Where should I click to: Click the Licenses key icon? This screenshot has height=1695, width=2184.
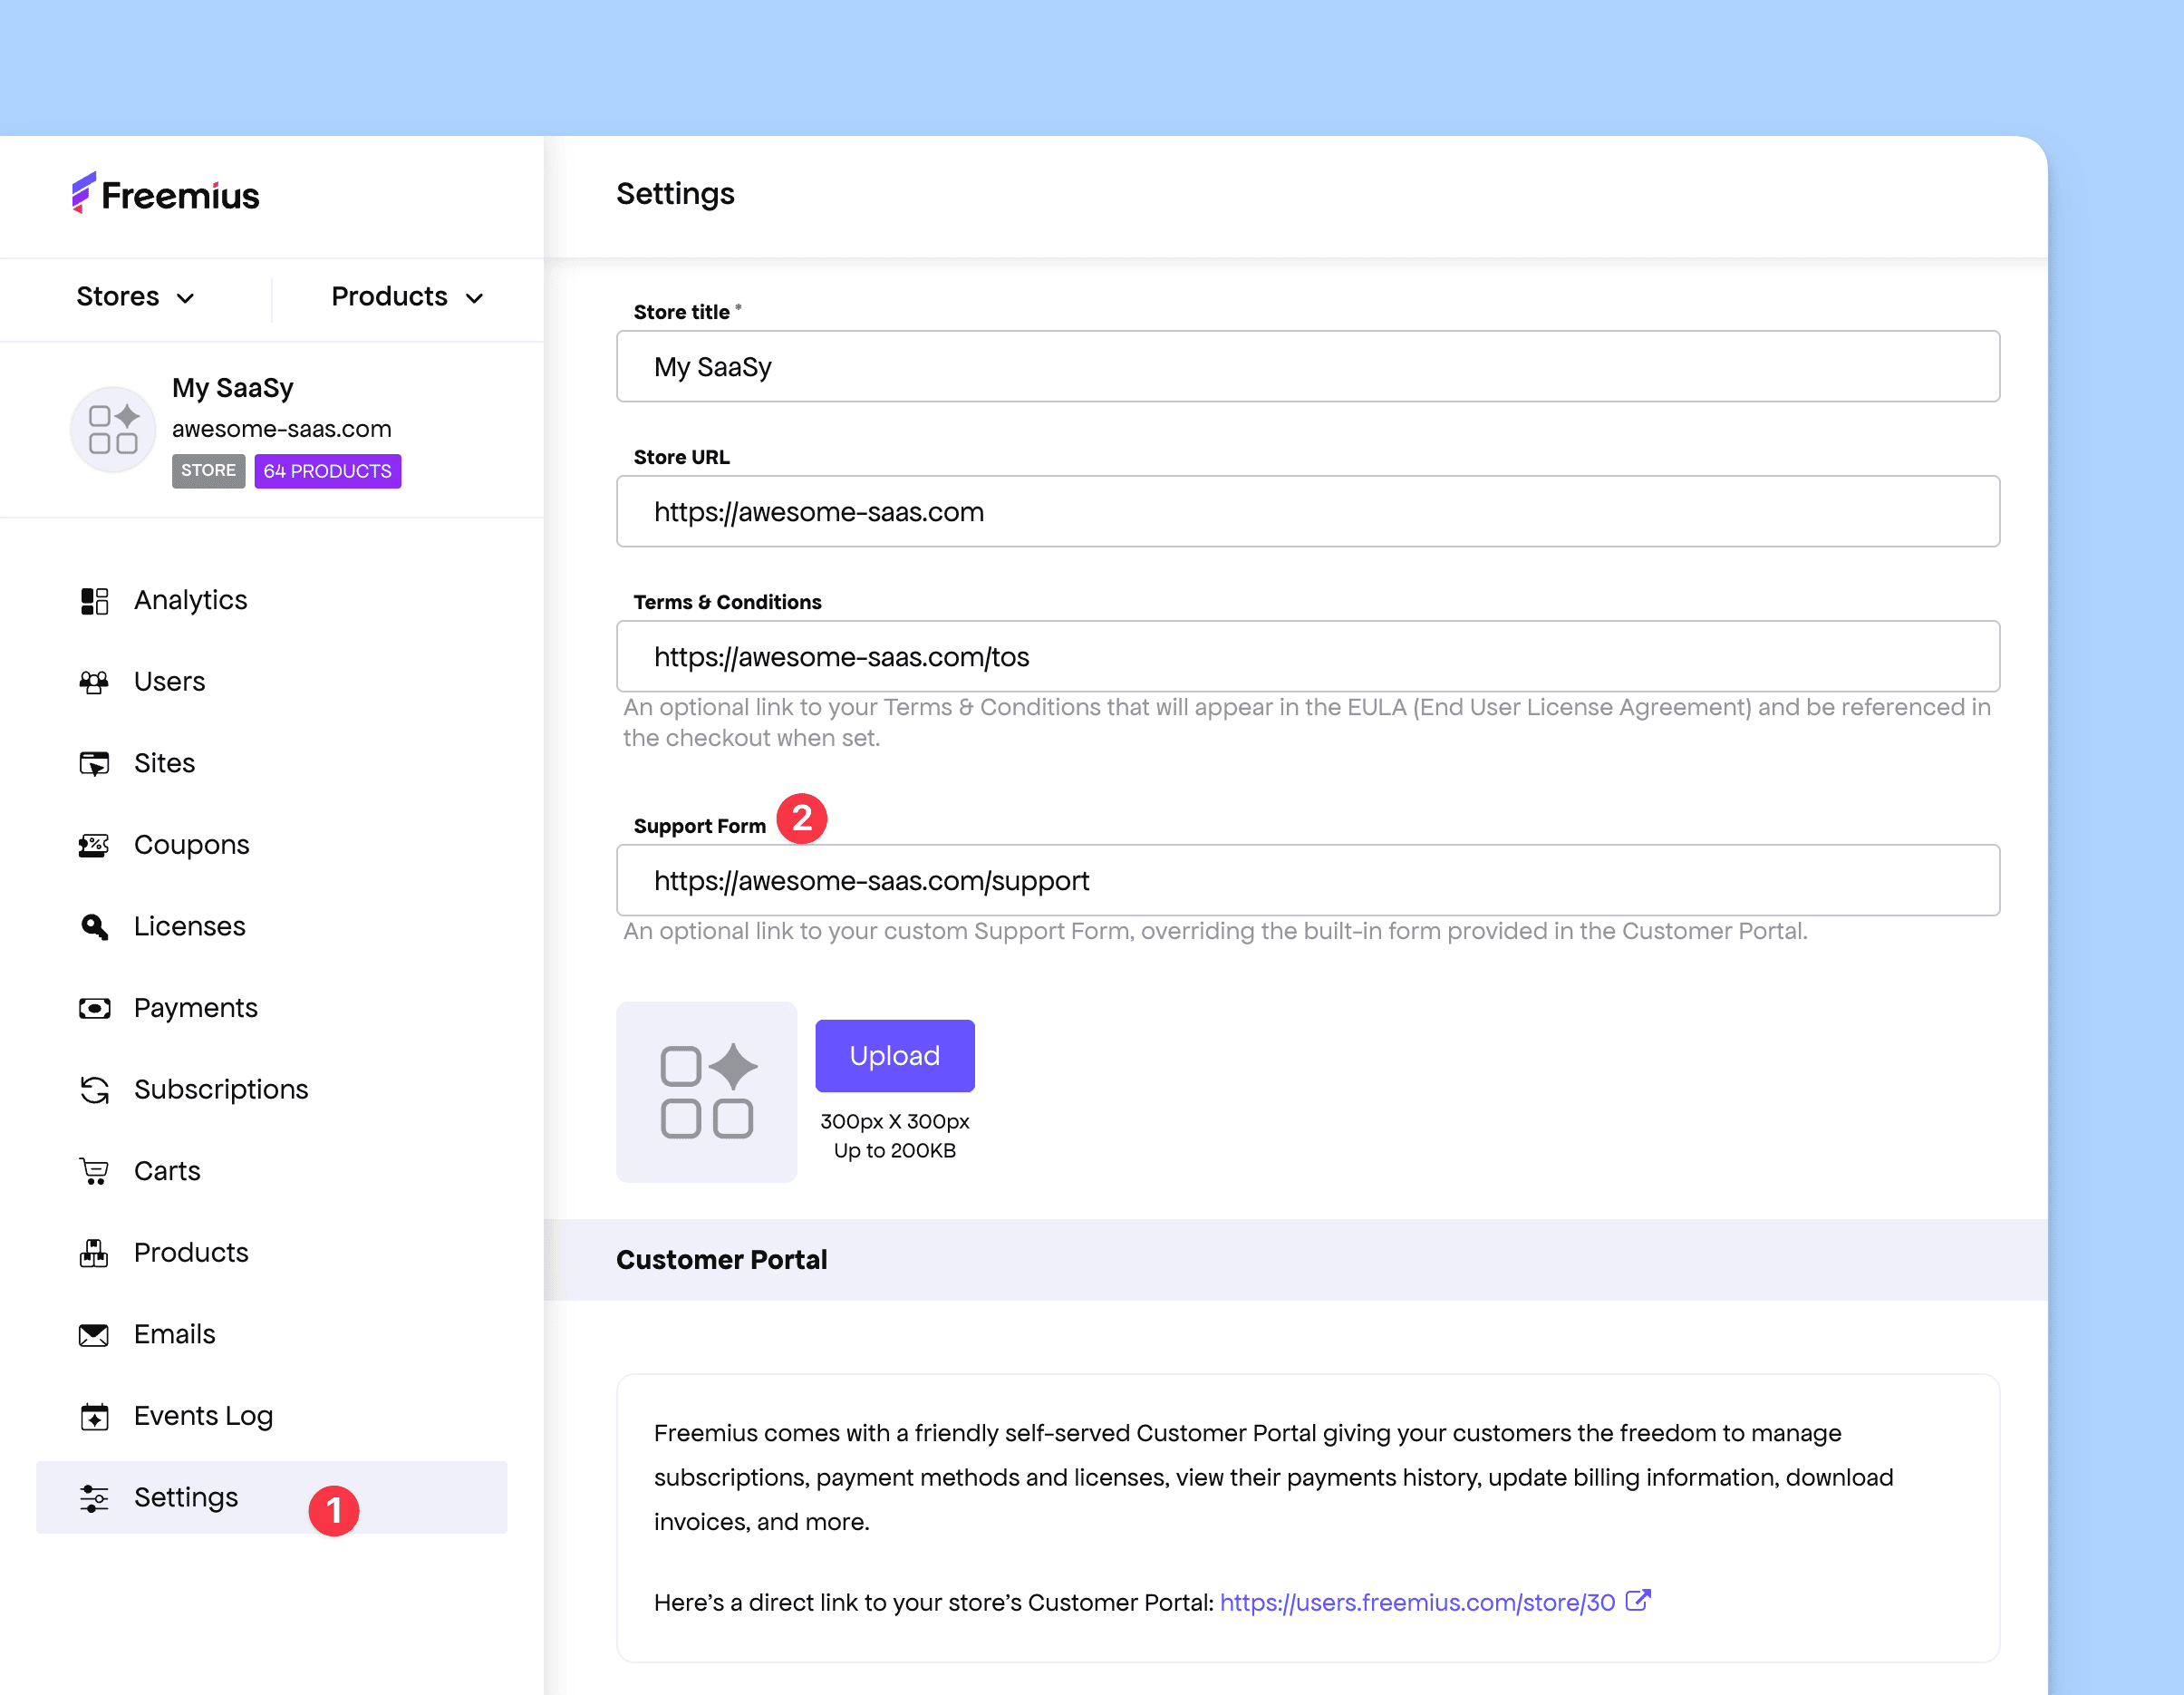pyautogui.click(x=94, y=927)
